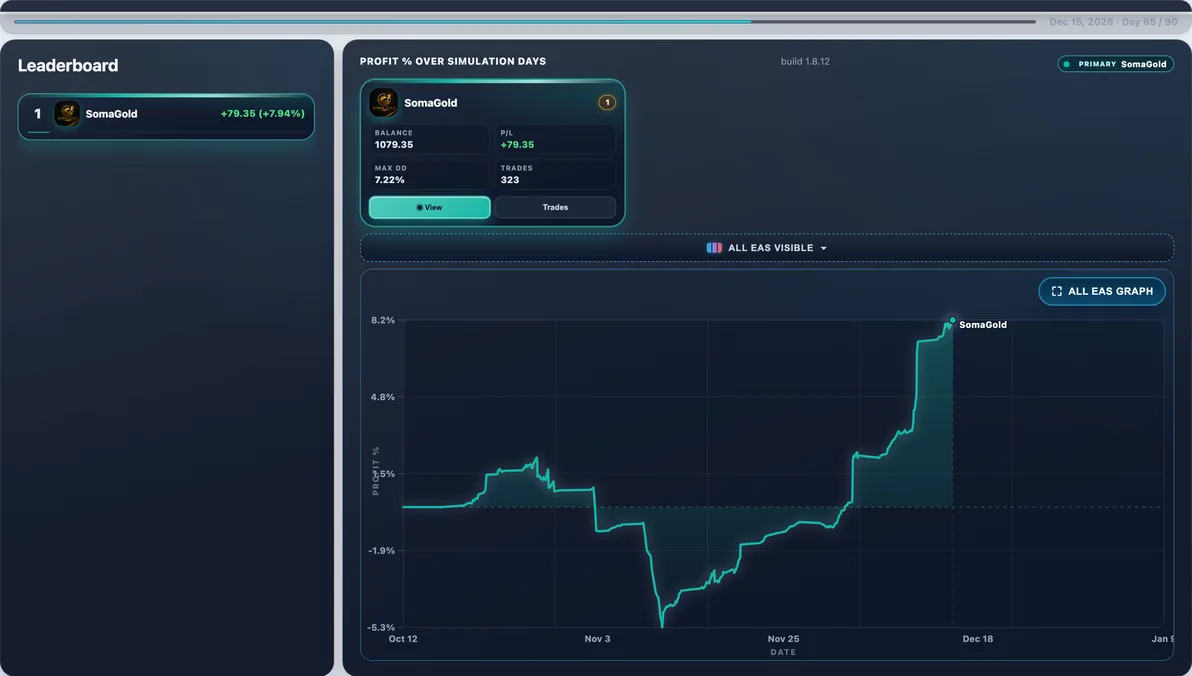Click the Nov 3 date label on the x-axis
The height and width of the screenshot is (676, 1192).
pos(597,639)
